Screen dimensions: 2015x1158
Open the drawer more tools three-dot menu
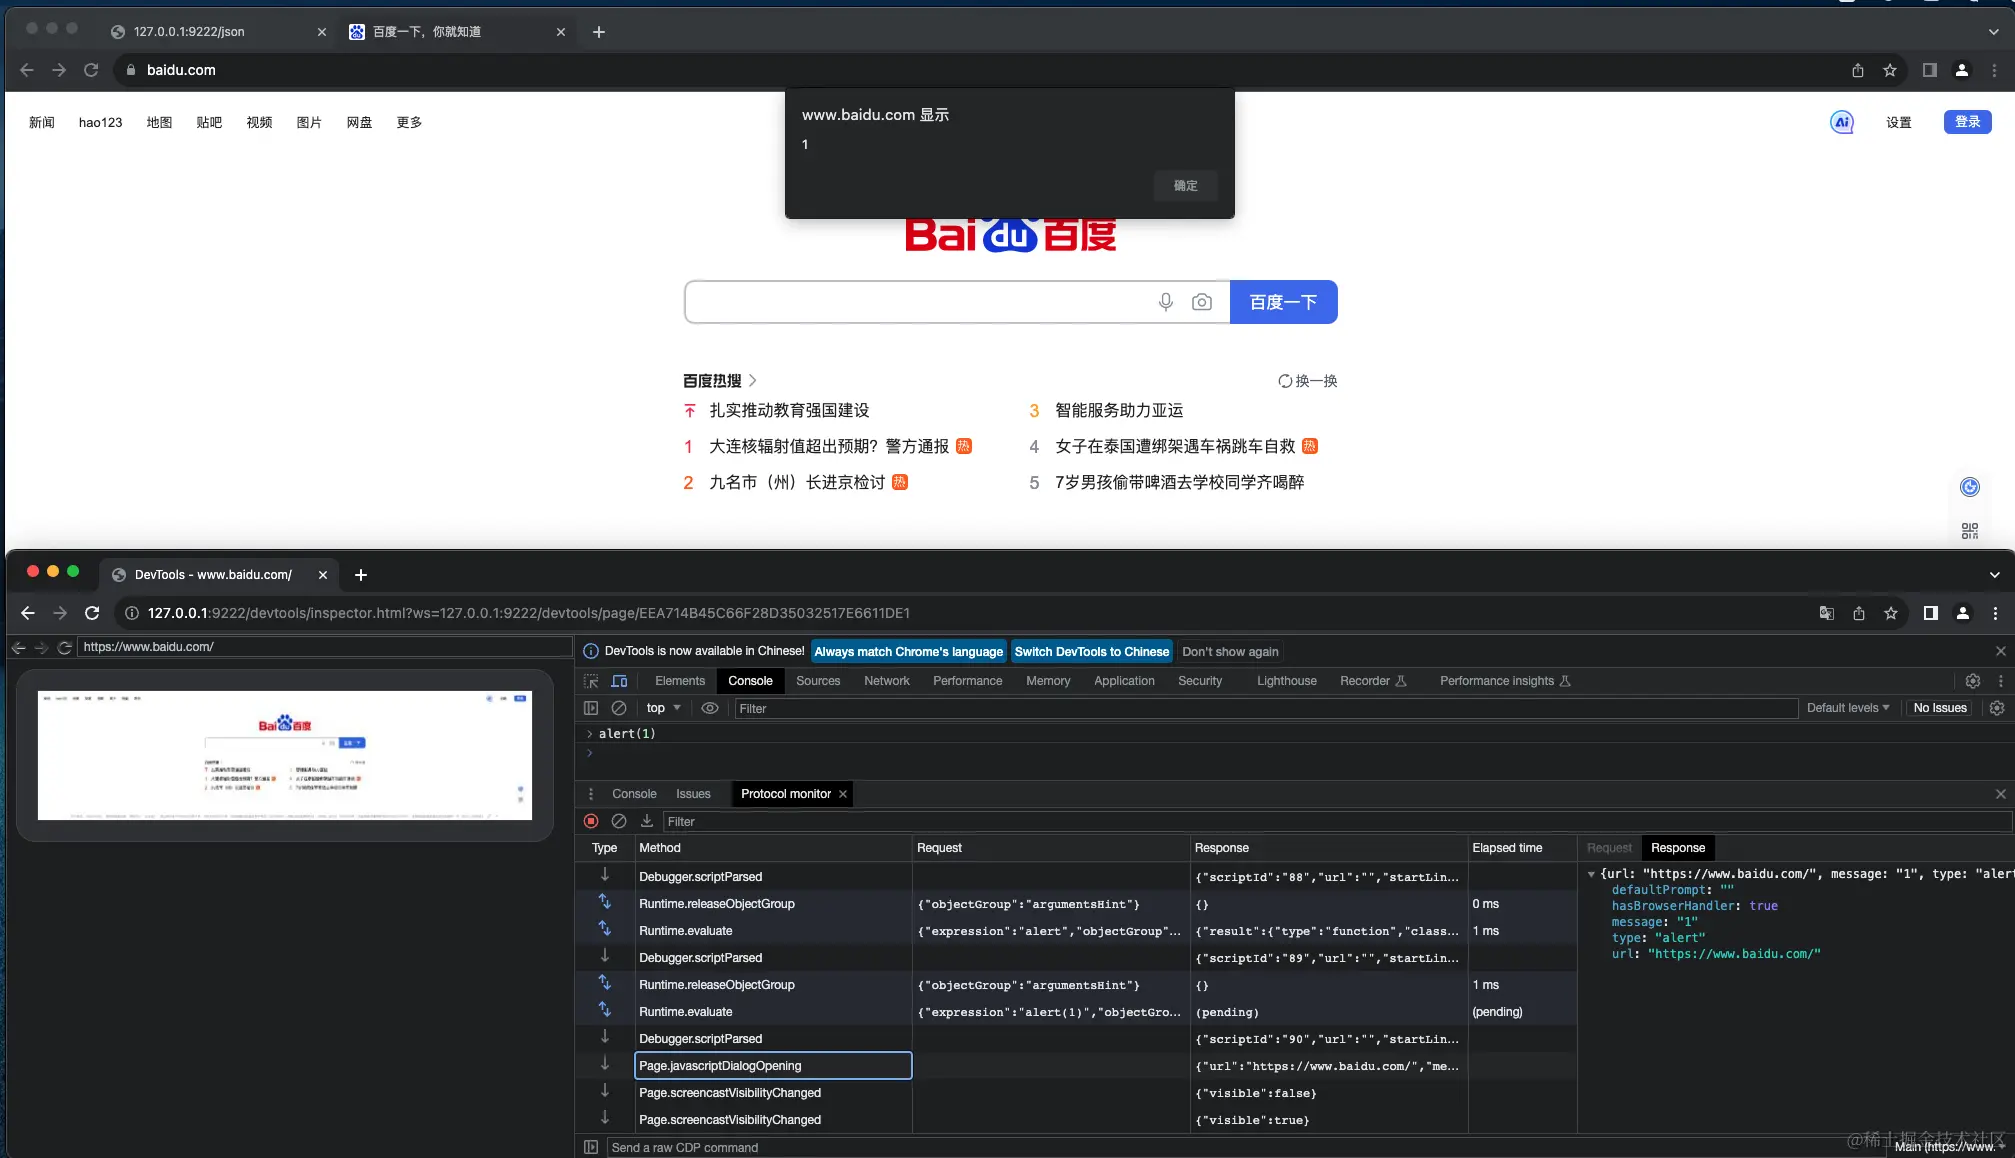pos(591,794)
